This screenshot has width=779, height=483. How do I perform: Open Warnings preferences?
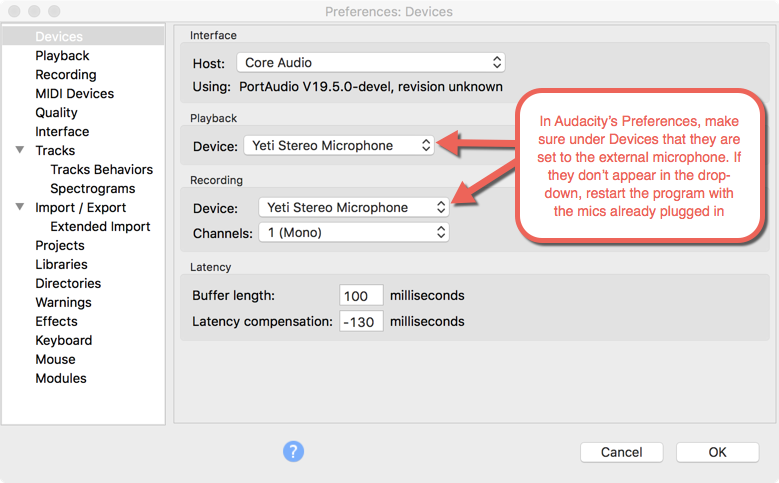pos(63,302)
